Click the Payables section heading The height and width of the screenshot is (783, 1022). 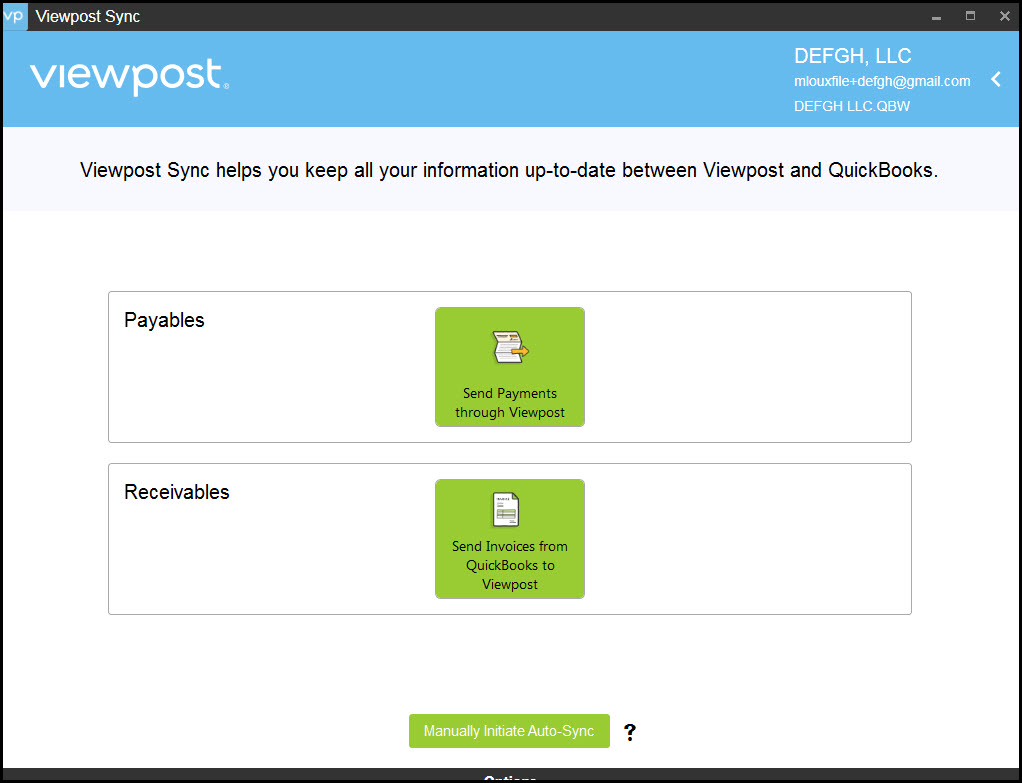point(164,320)
